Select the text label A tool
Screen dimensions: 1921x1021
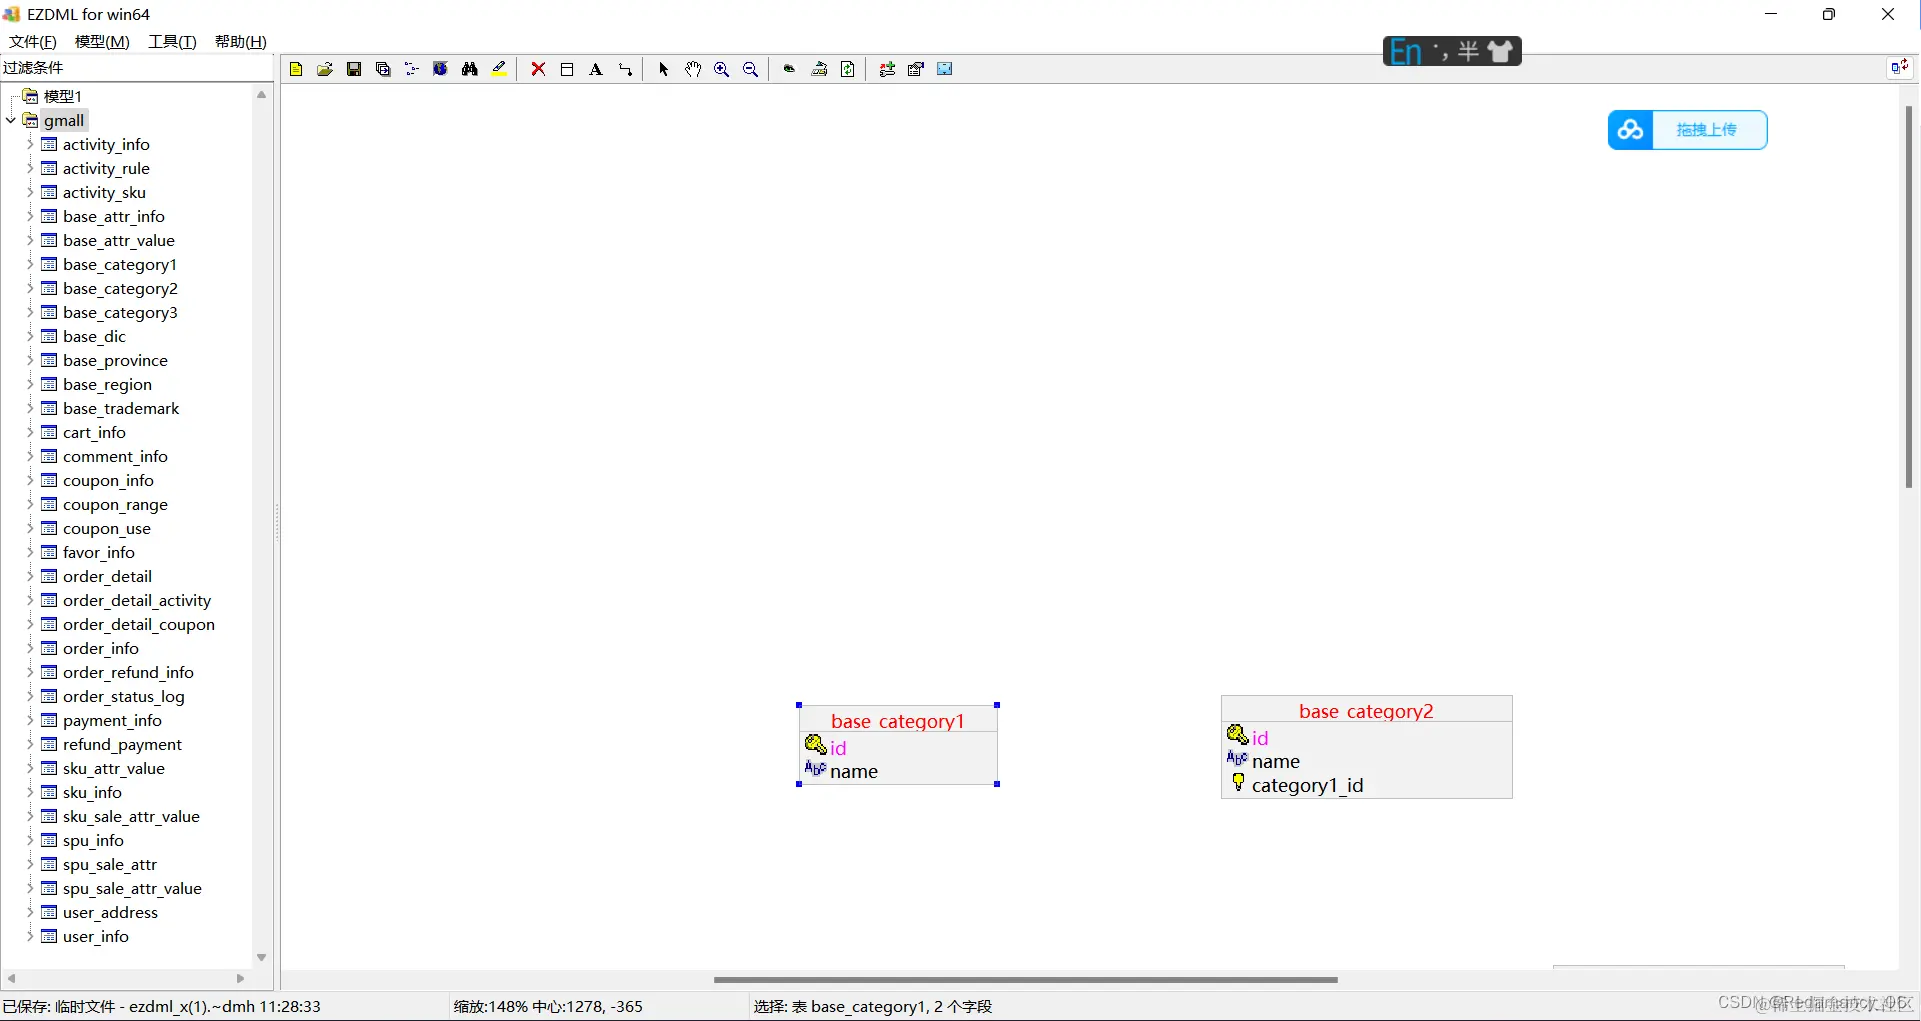596,69
